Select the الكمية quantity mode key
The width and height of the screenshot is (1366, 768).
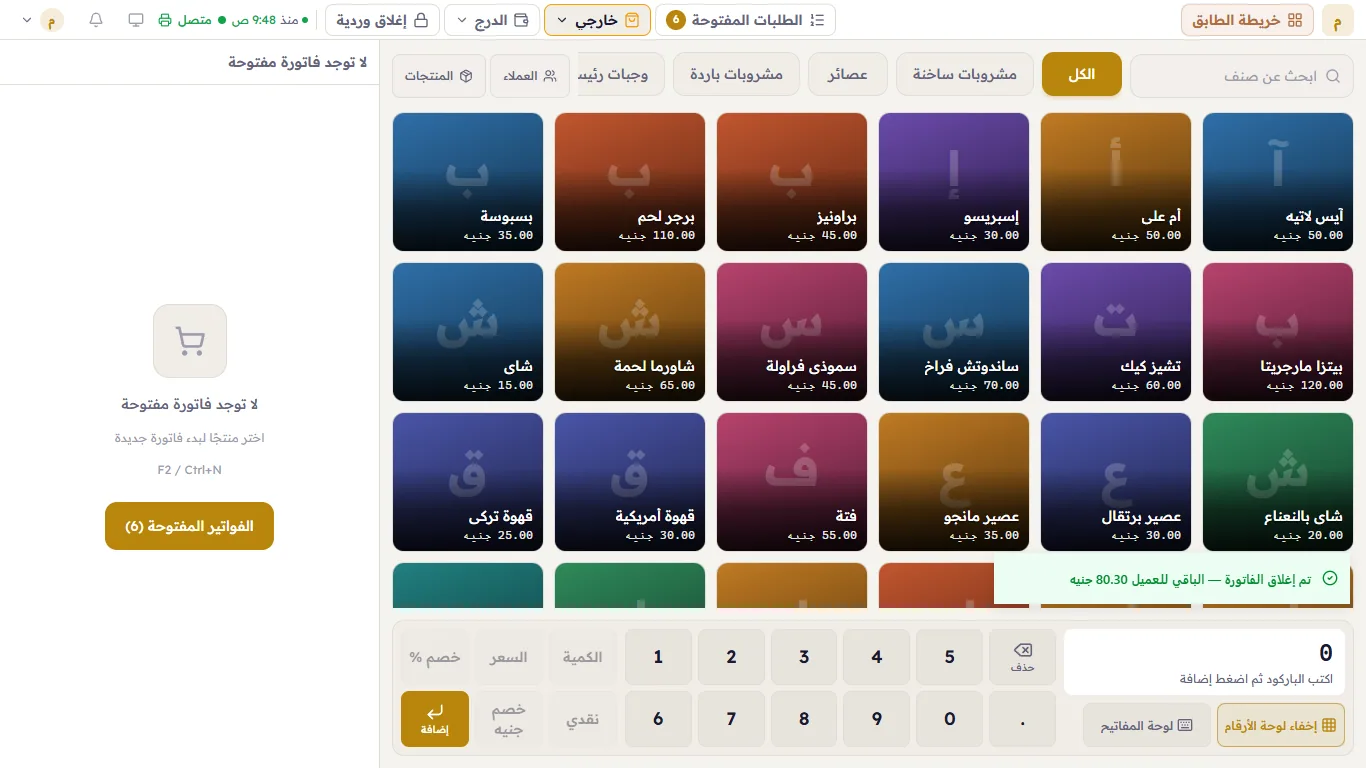coord(582,657)
